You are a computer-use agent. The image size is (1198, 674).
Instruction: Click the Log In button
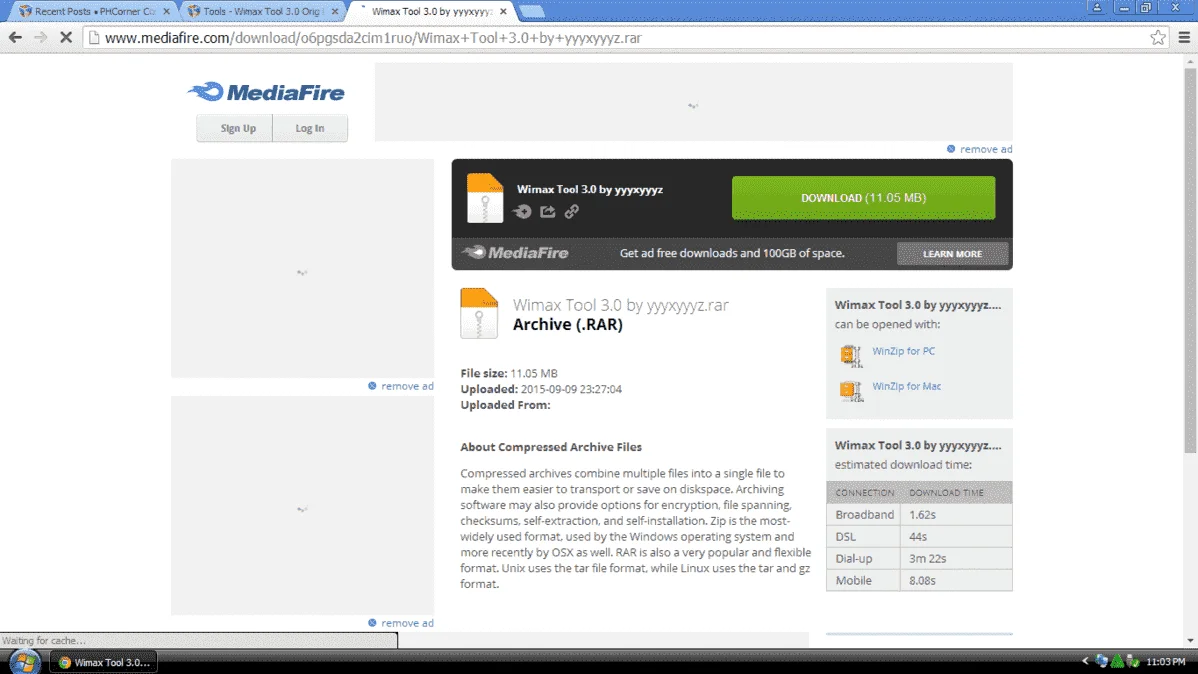point(309,128)
